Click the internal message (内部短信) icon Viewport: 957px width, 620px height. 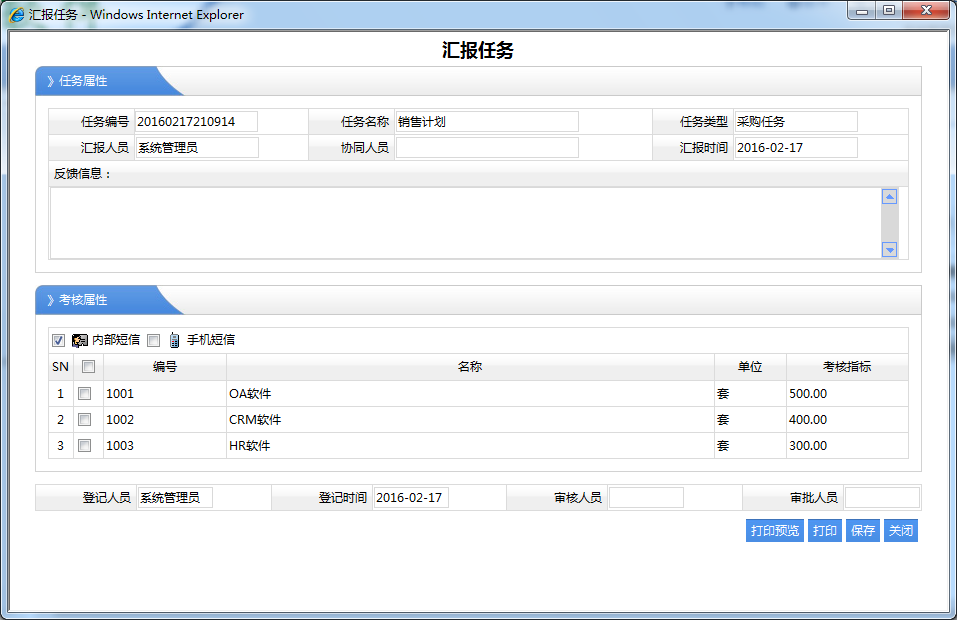(x=80, y=340)
